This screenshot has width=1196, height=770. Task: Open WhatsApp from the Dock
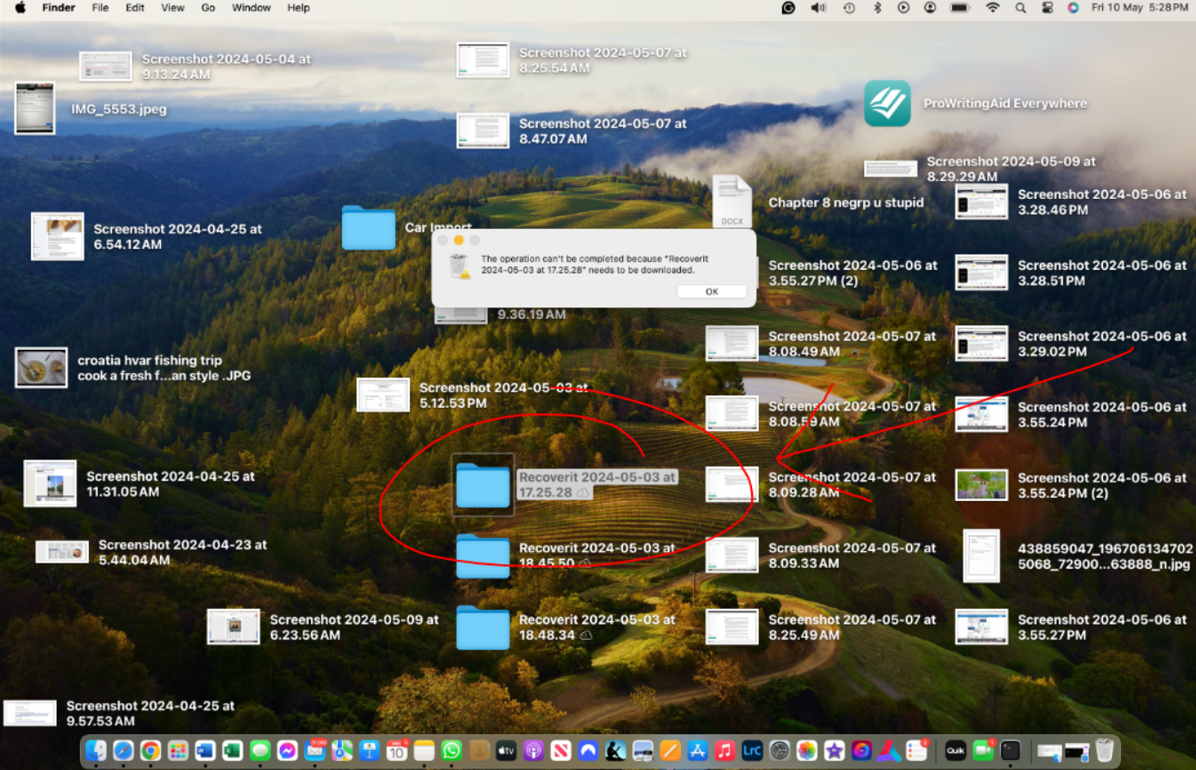(x=452, y=751)
